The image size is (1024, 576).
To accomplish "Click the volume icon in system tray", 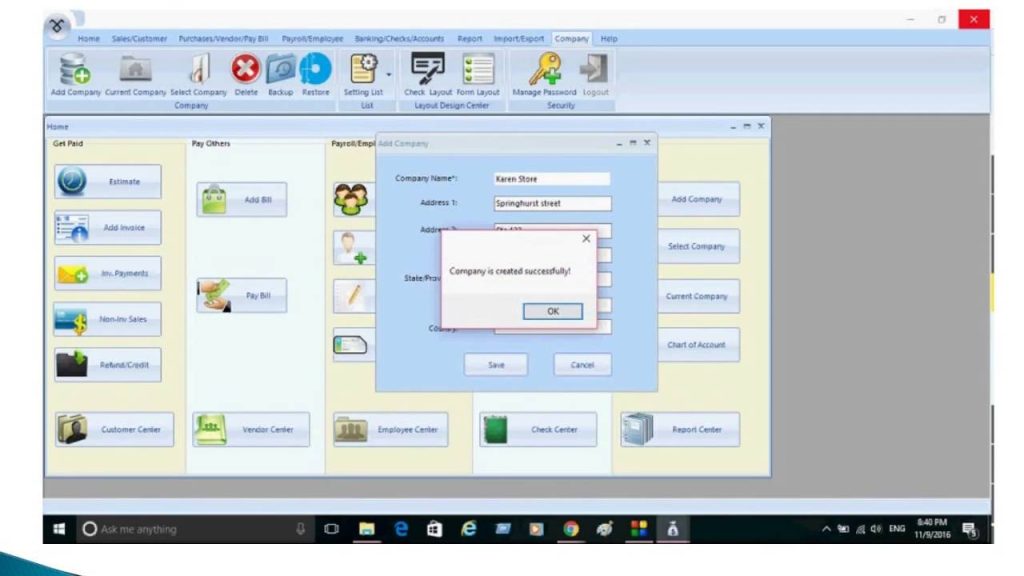I will 875,529.
